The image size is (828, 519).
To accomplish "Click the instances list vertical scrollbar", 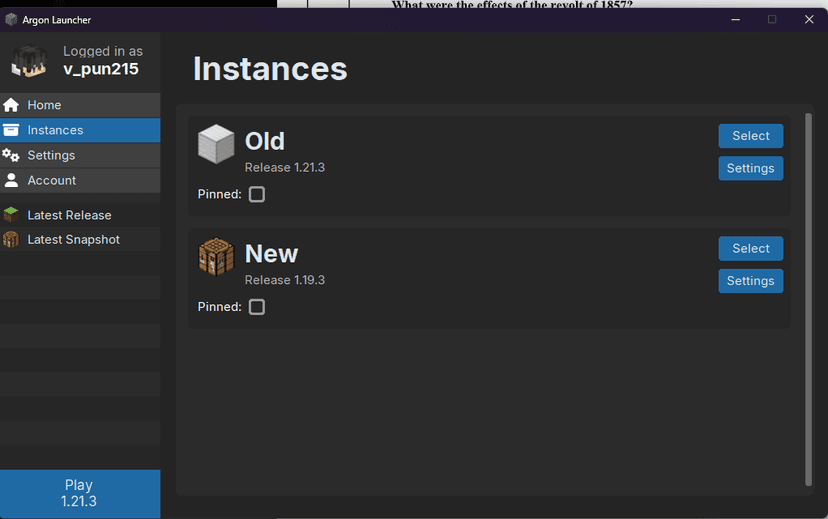I will 808,300.
